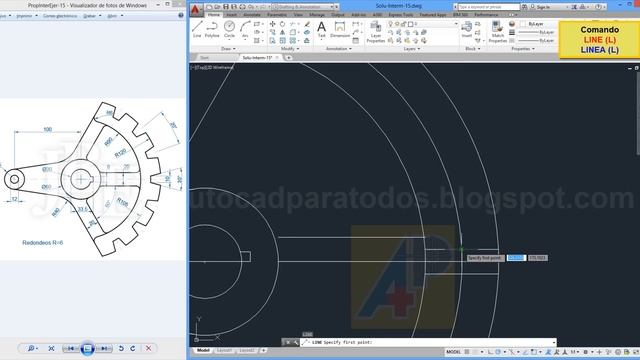The height and width of the screenshot is (360, 640).
Task: Select the Text tool
Action: tap(322, 29)
